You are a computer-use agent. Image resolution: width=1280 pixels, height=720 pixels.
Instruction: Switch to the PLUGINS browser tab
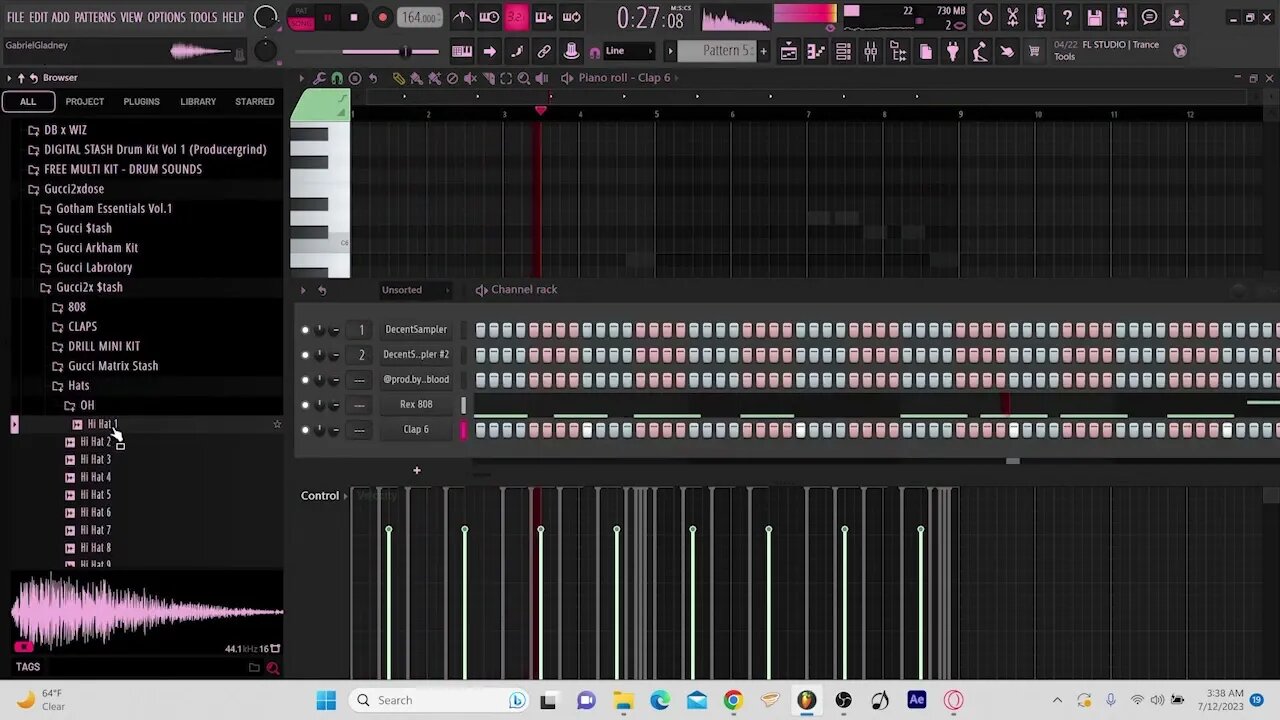[141, 101]
